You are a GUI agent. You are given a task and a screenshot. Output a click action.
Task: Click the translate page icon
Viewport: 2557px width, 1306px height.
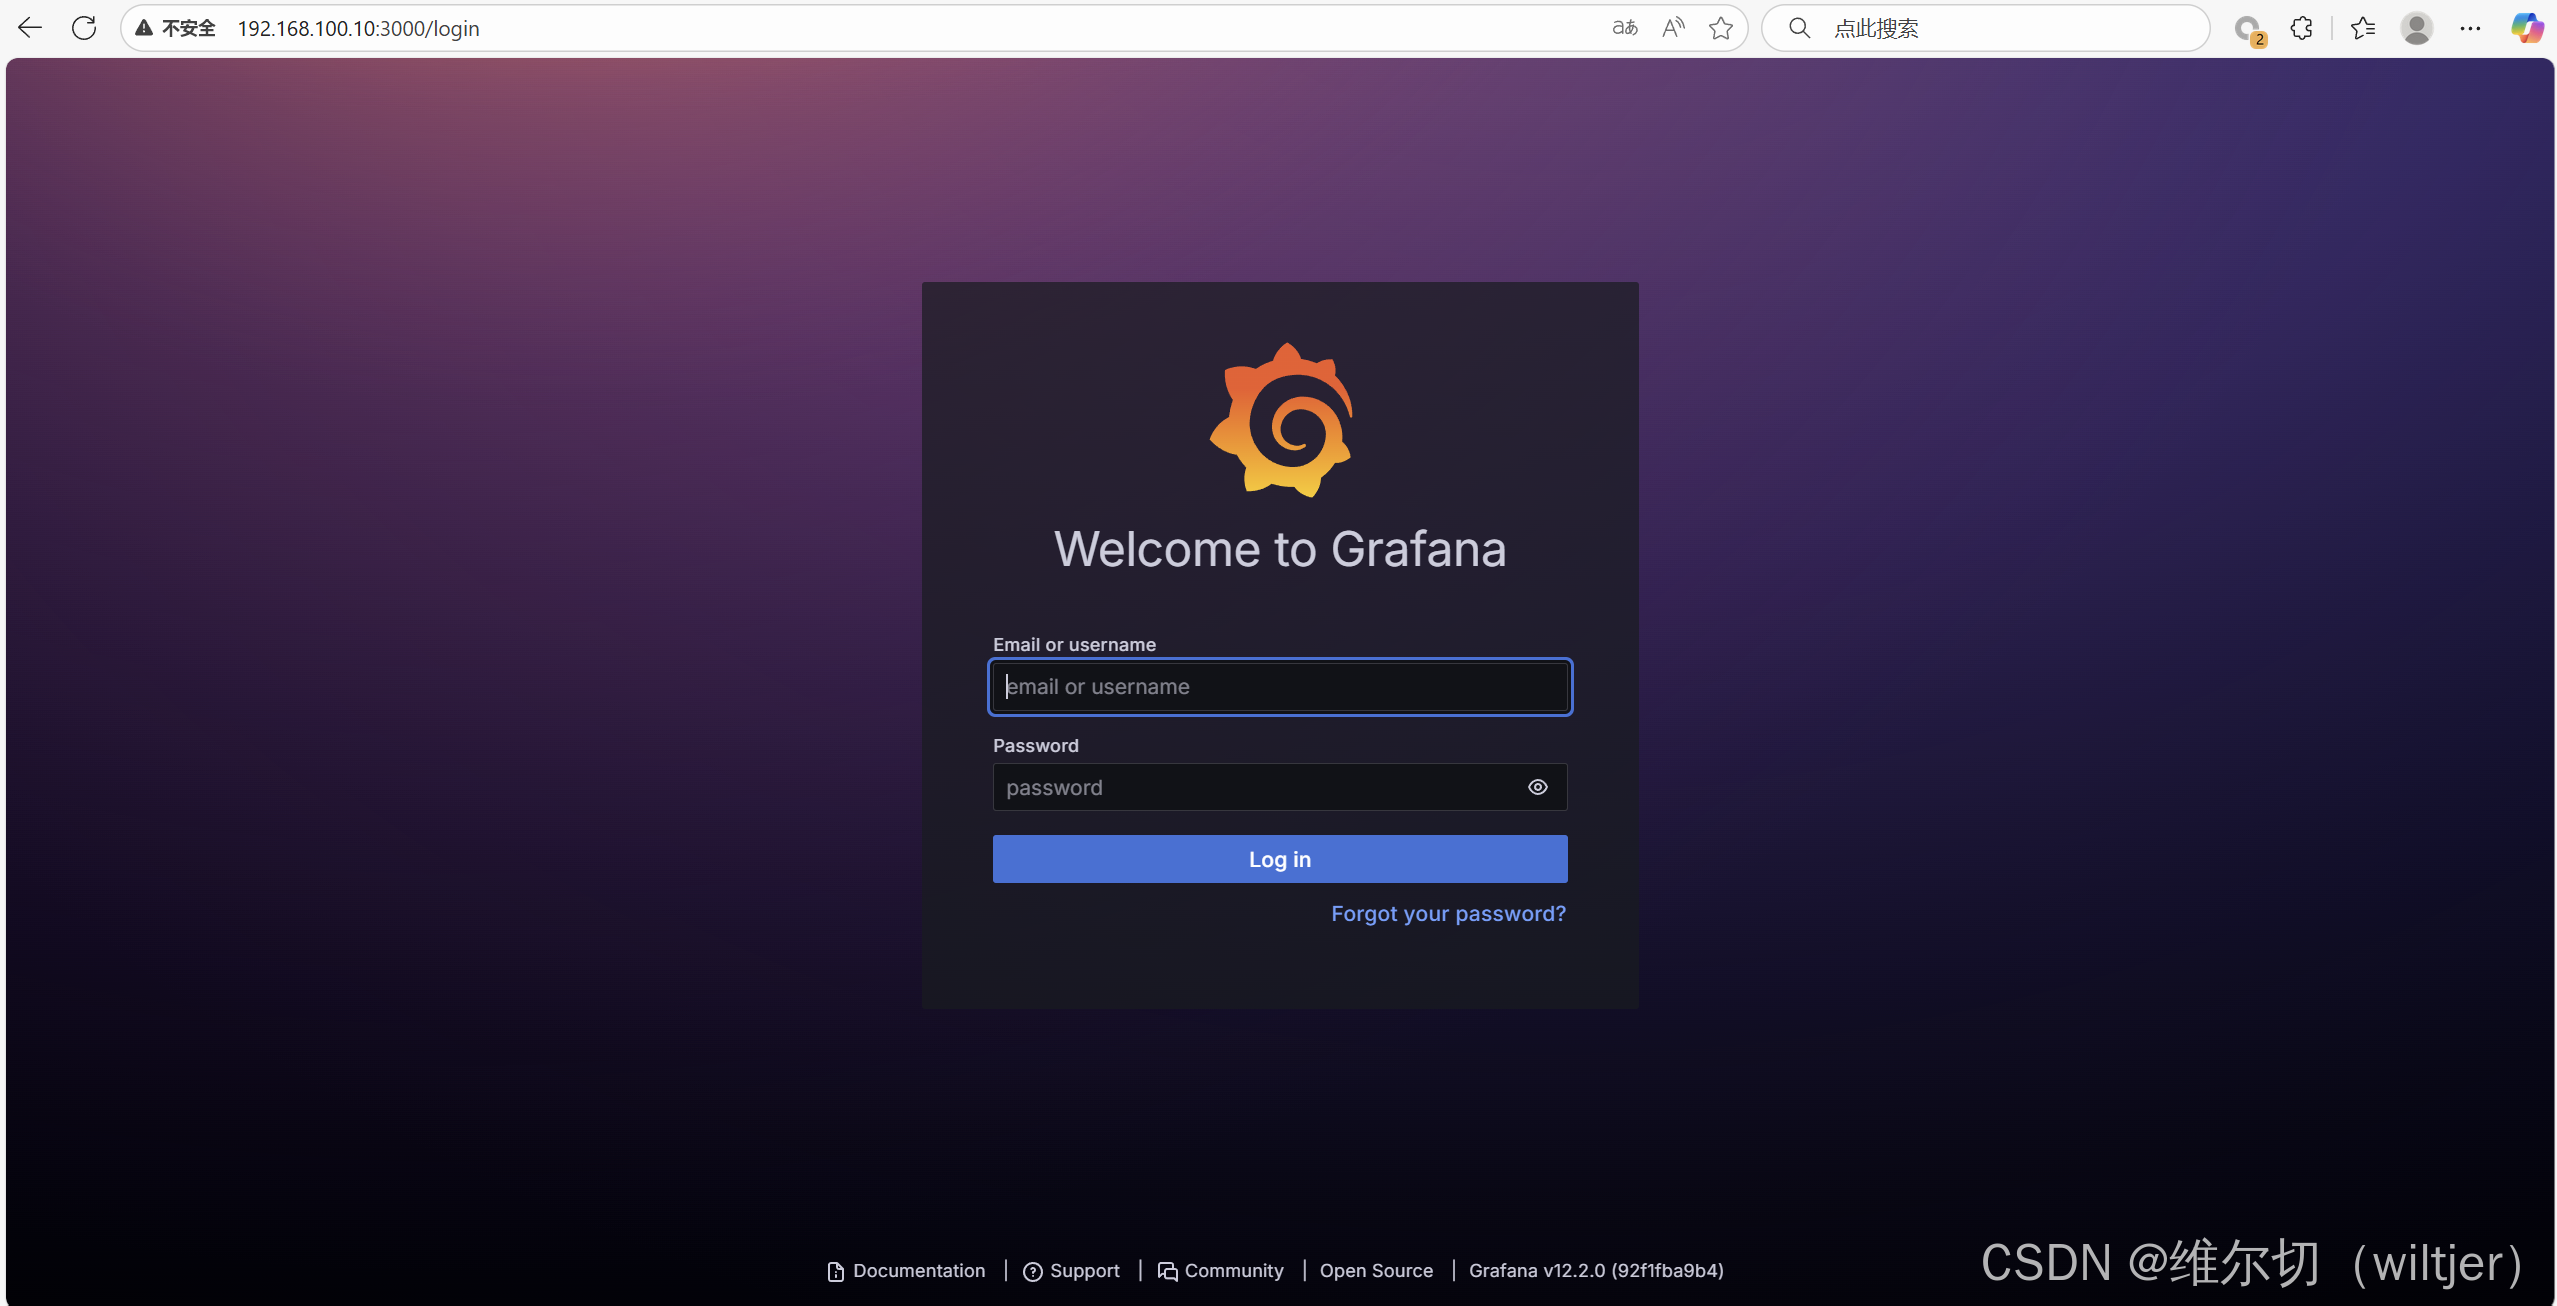(1625, 28)
